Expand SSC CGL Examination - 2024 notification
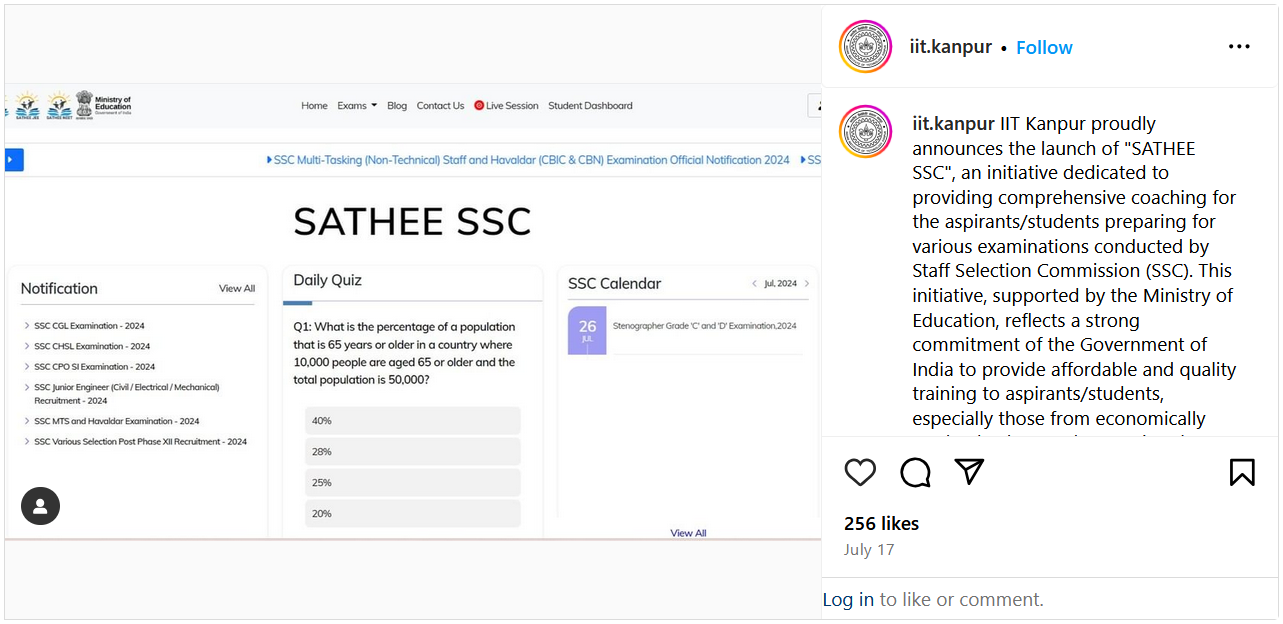 [x=88, y=326]
